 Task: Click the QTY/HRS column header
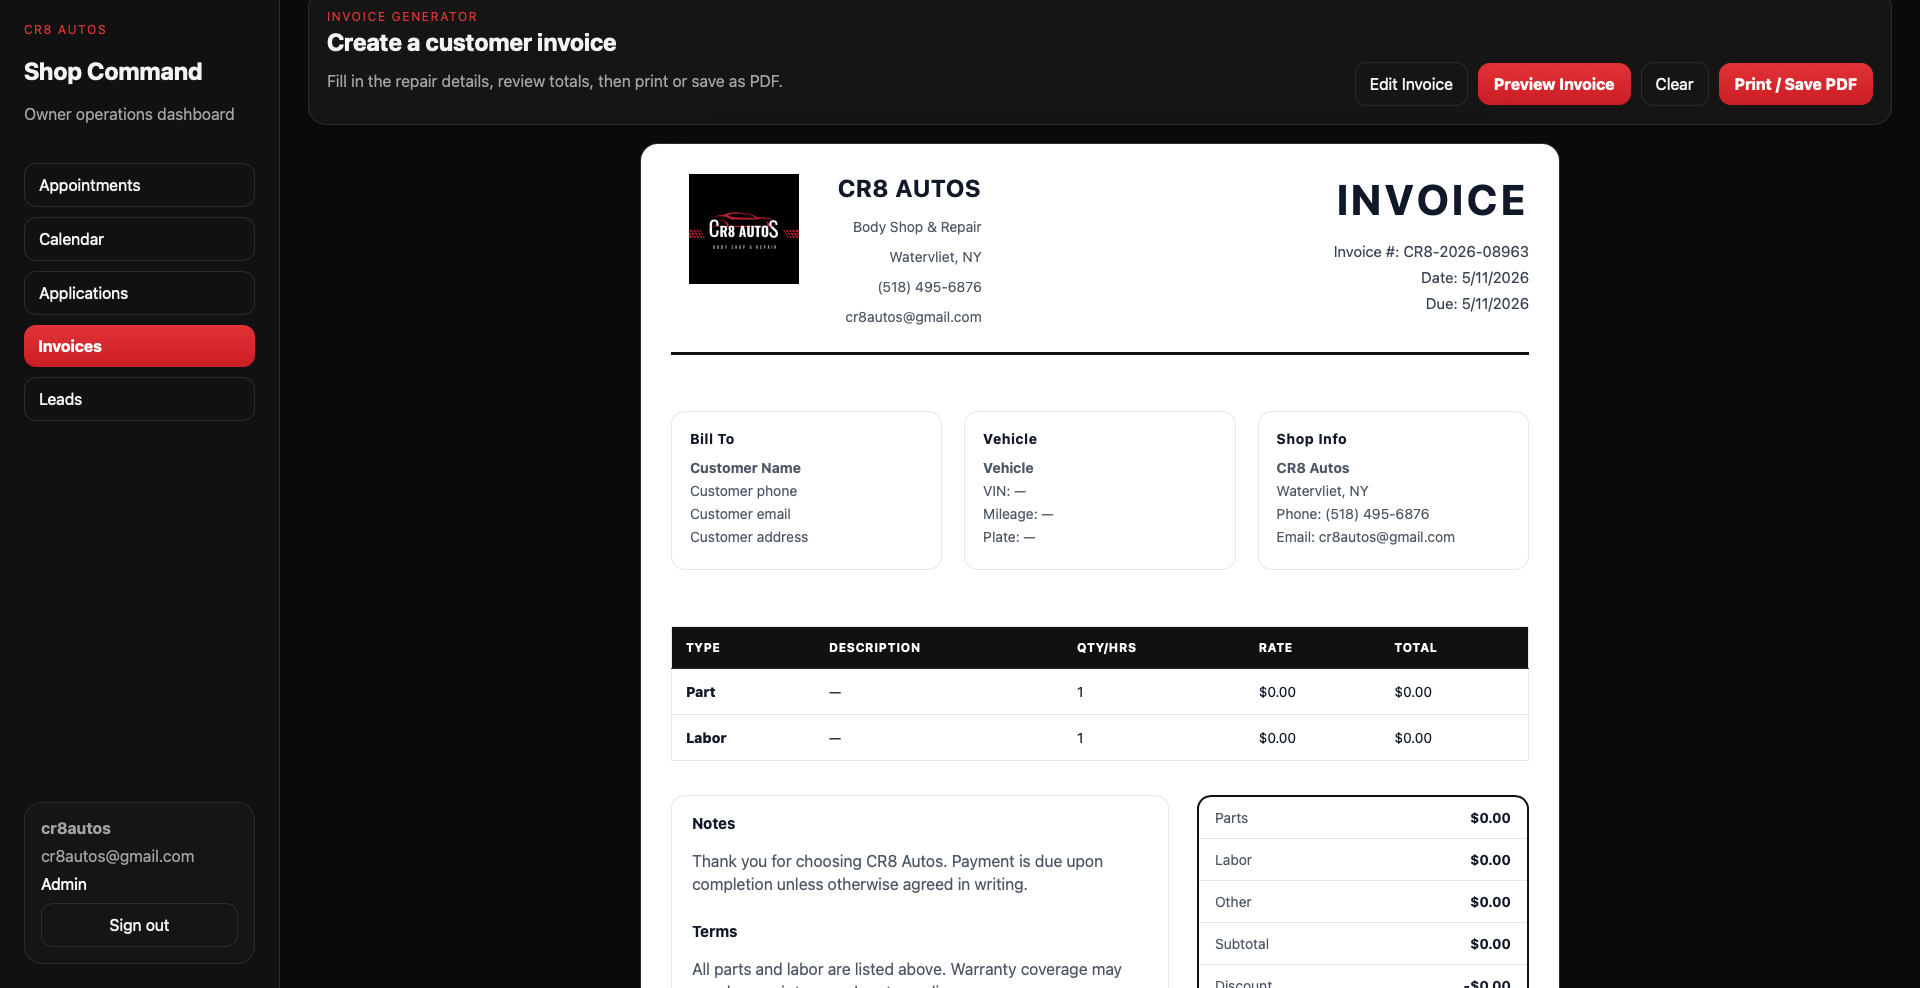pos(1106,648)
